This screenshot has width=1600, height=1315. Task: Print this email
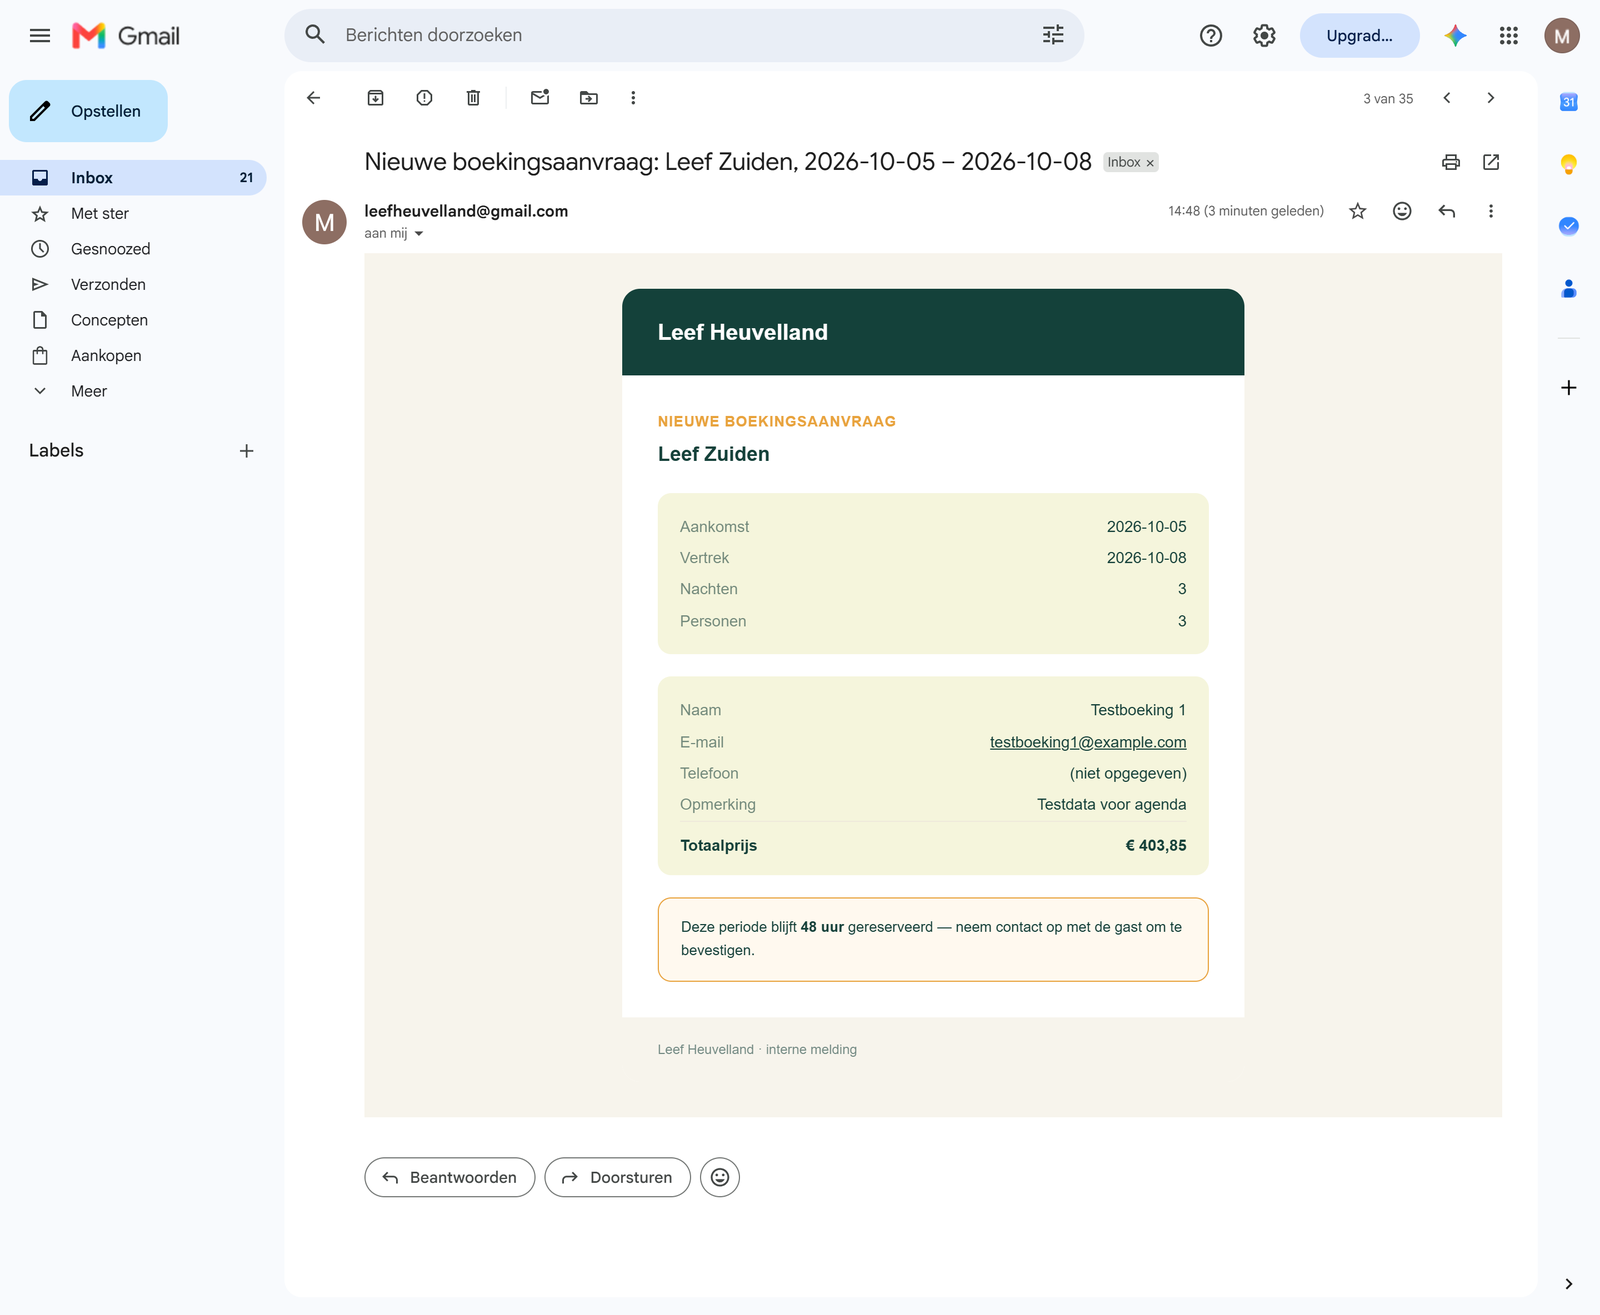coord(1451,162)
